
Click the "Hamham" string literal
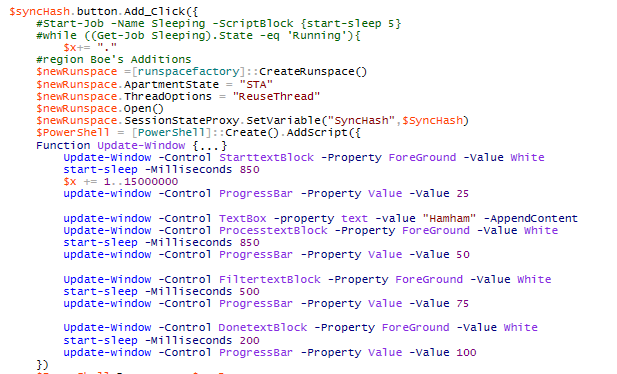coord(449,218)
